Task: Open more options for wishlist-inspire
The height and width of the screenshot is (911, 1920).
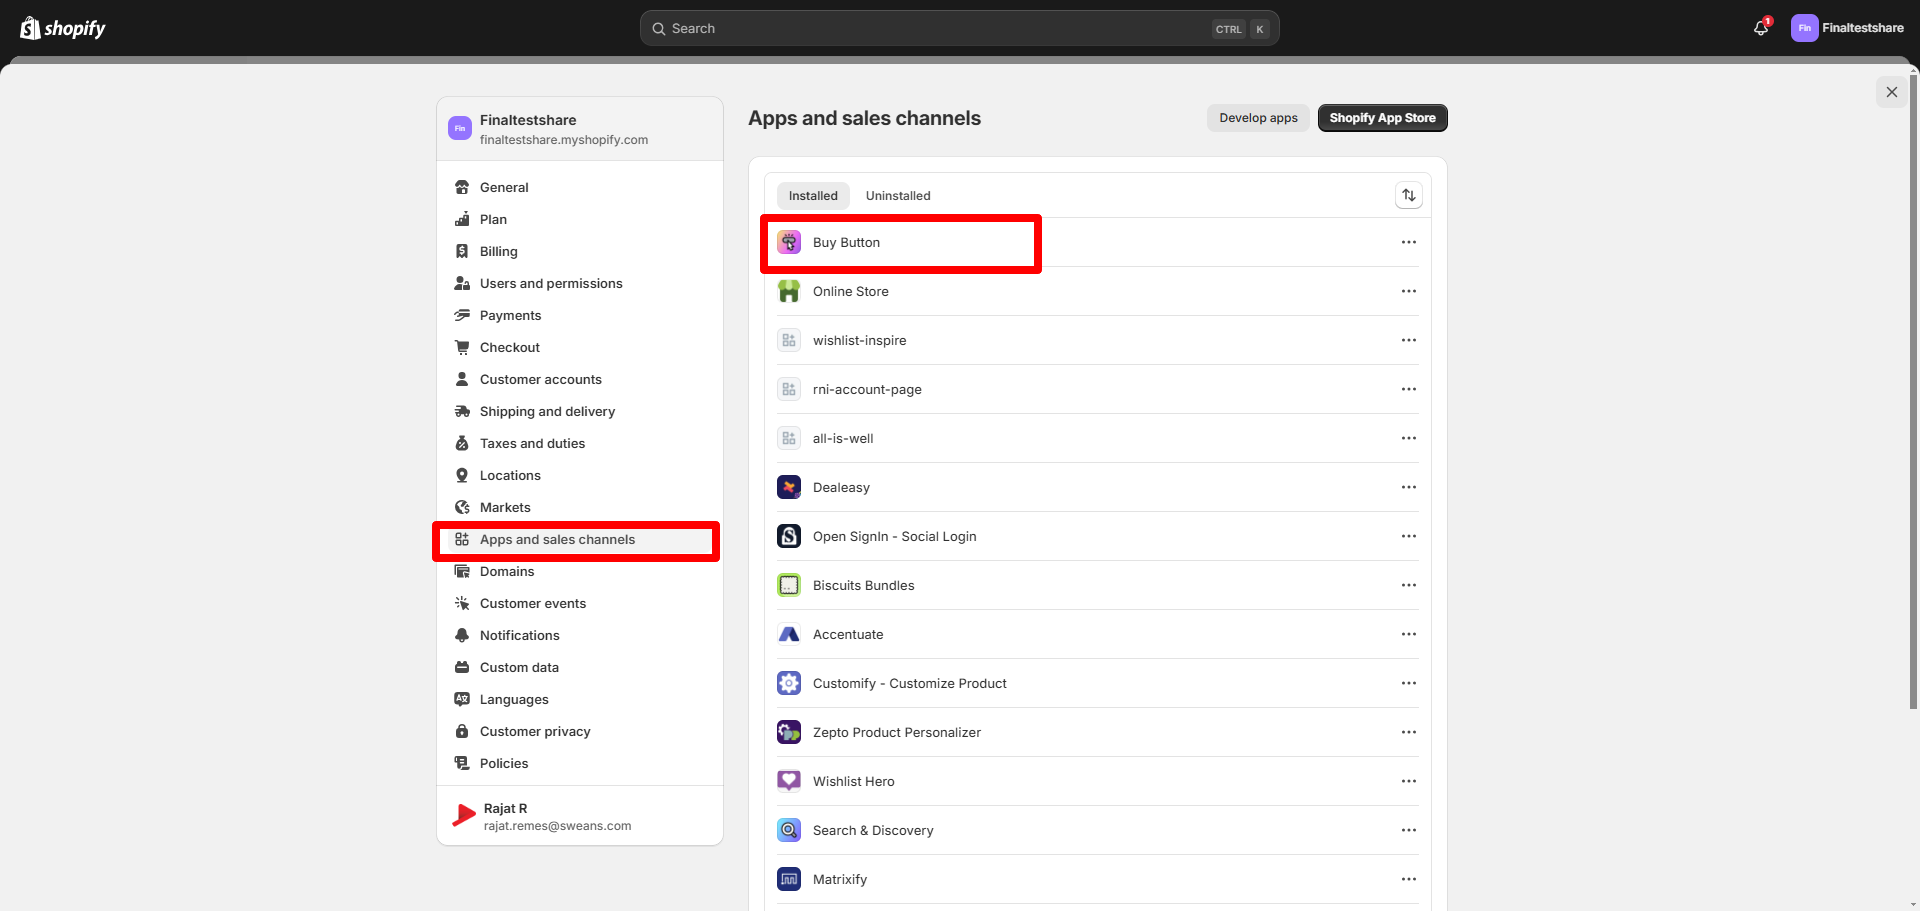Action: 1408,340
